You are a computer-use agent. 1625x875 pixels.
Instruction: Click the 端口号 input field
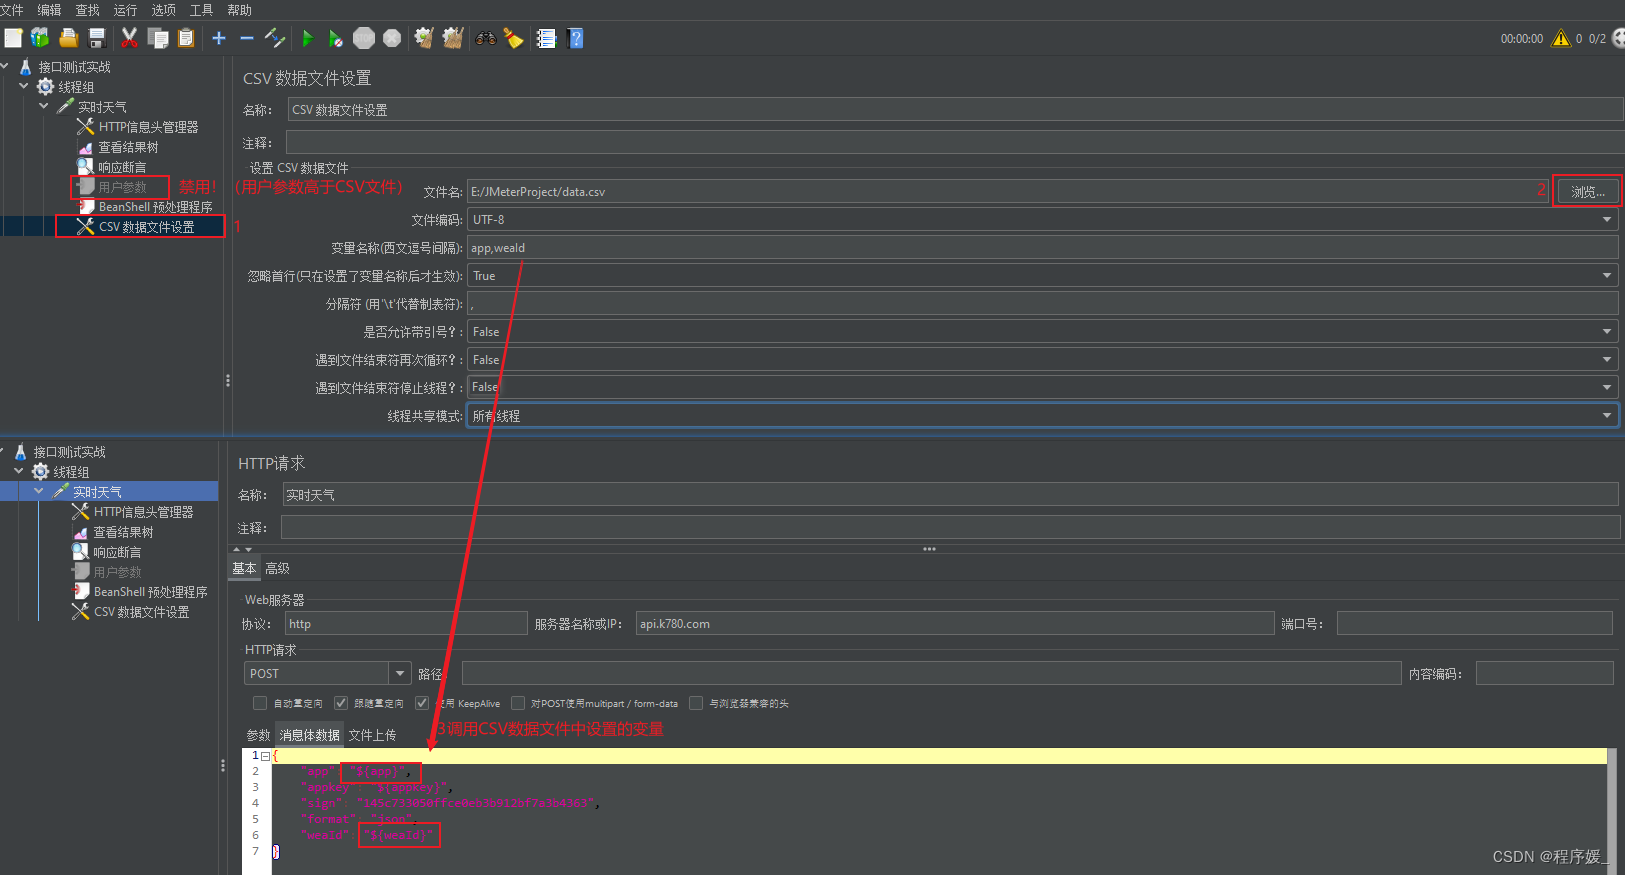coord(1475,624)
